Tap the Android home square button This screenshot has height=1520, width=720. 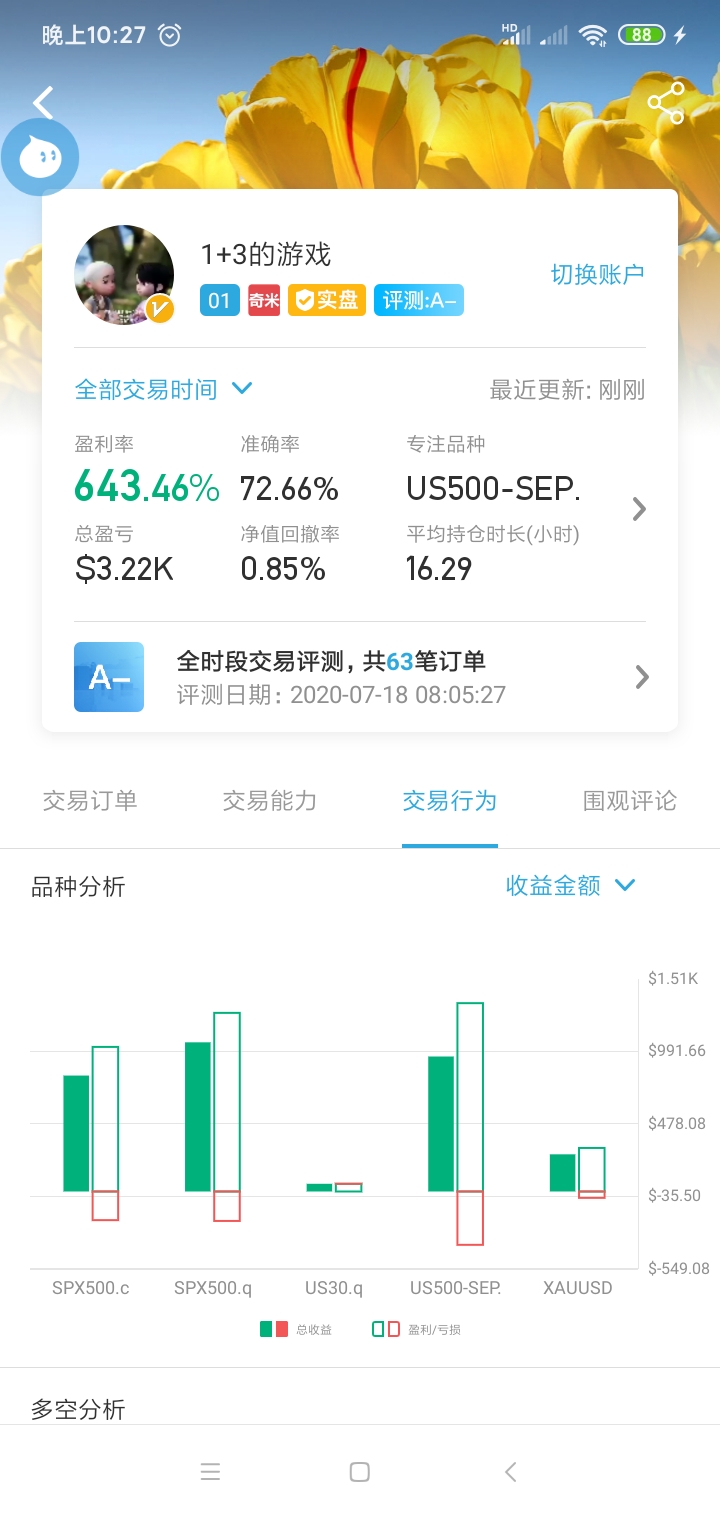point(360,1472)
